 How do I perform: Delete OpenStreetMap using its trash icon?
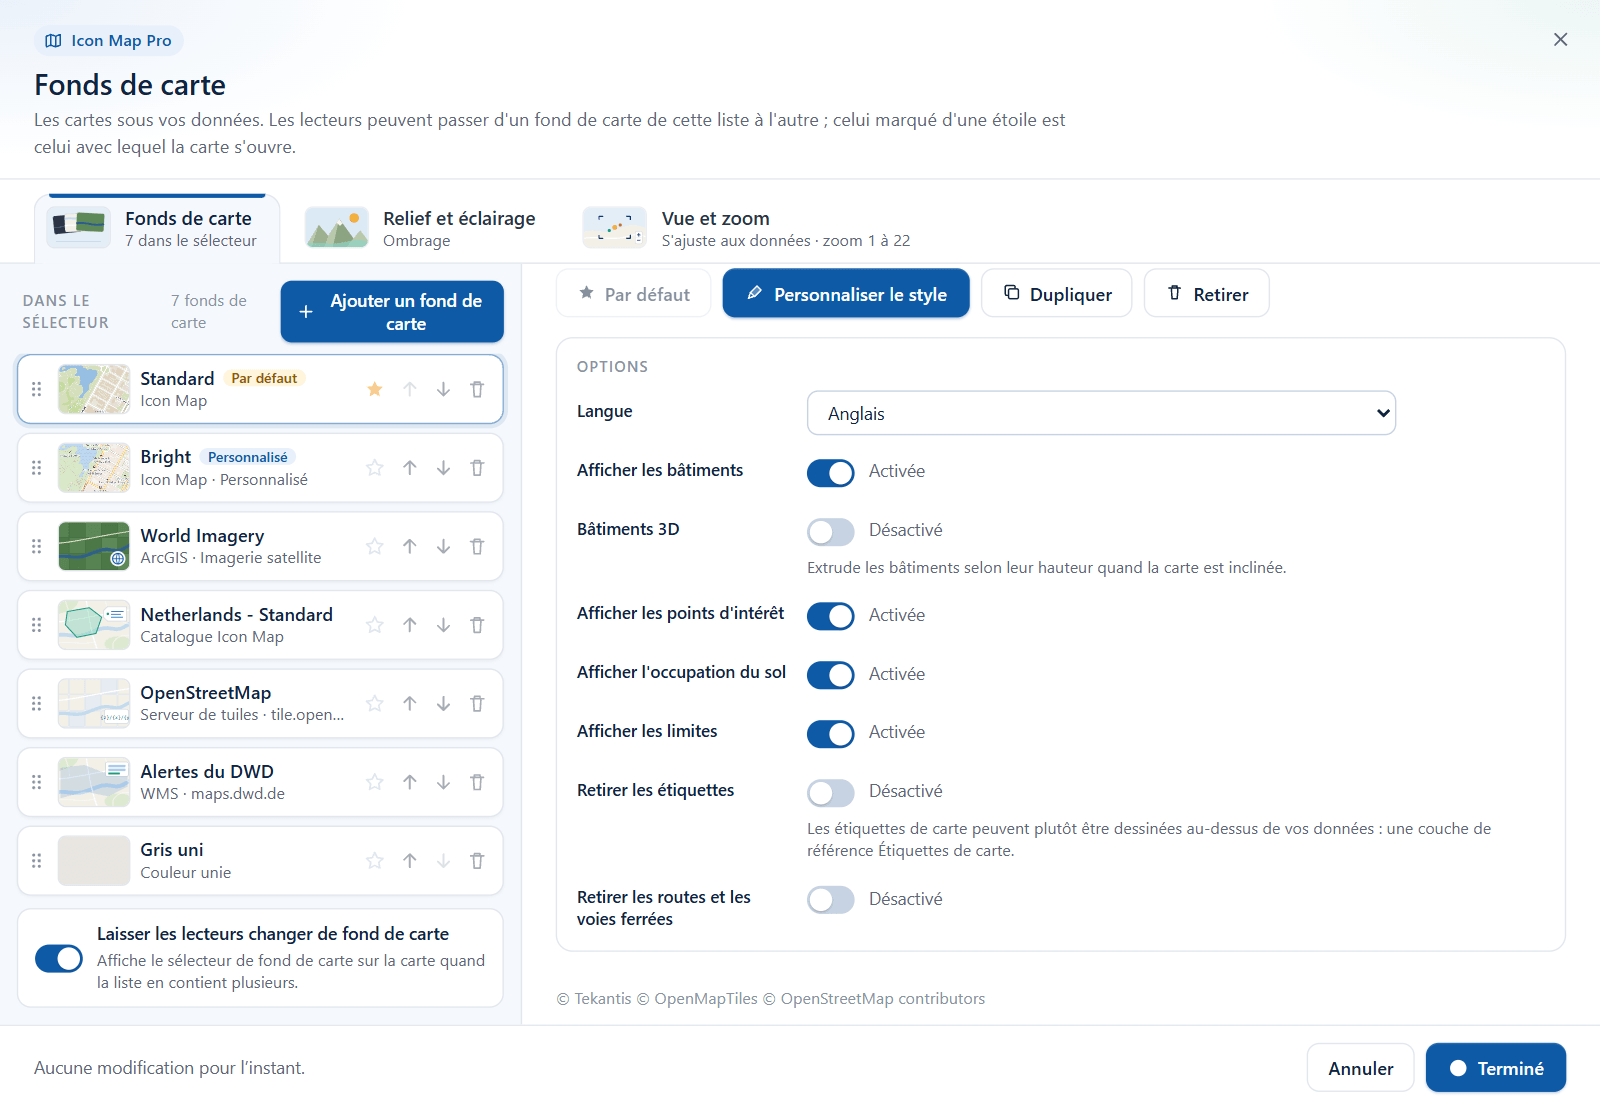[477, 704]
